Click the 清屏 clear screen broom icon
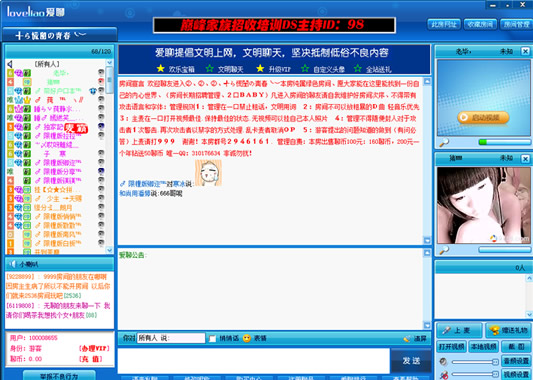The image size is (533, 380). [x=407, y=339]
